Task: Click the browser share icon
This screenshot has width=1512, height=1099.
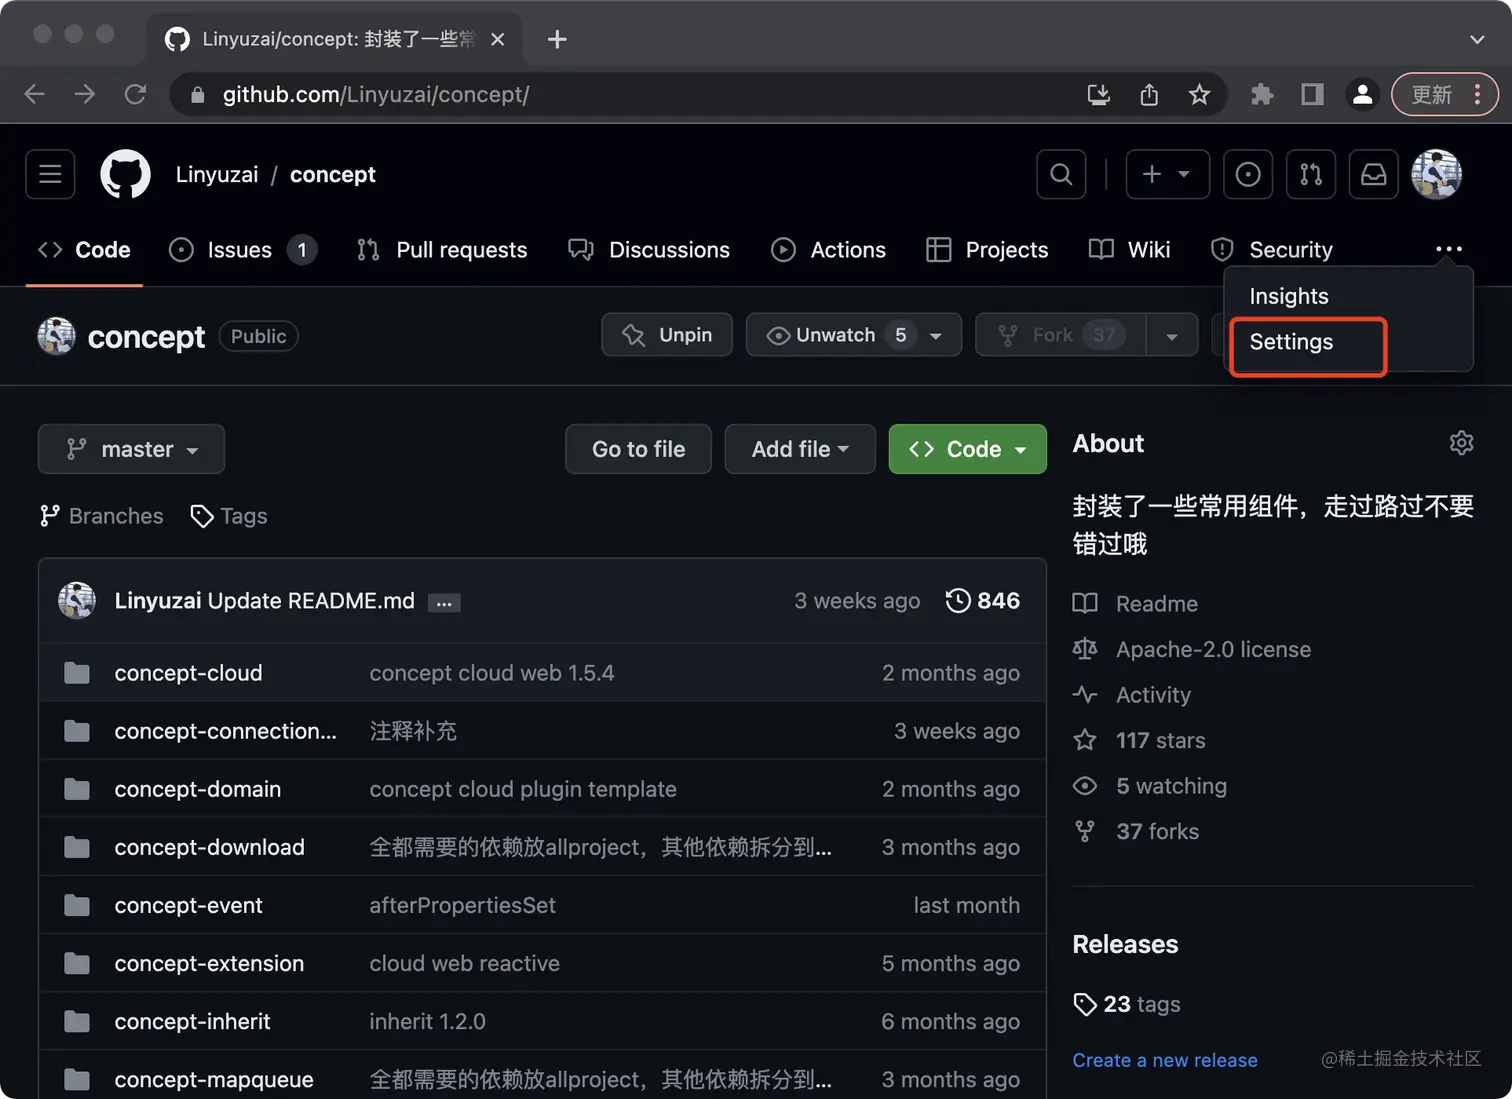Action: (x=1149, y=95)
